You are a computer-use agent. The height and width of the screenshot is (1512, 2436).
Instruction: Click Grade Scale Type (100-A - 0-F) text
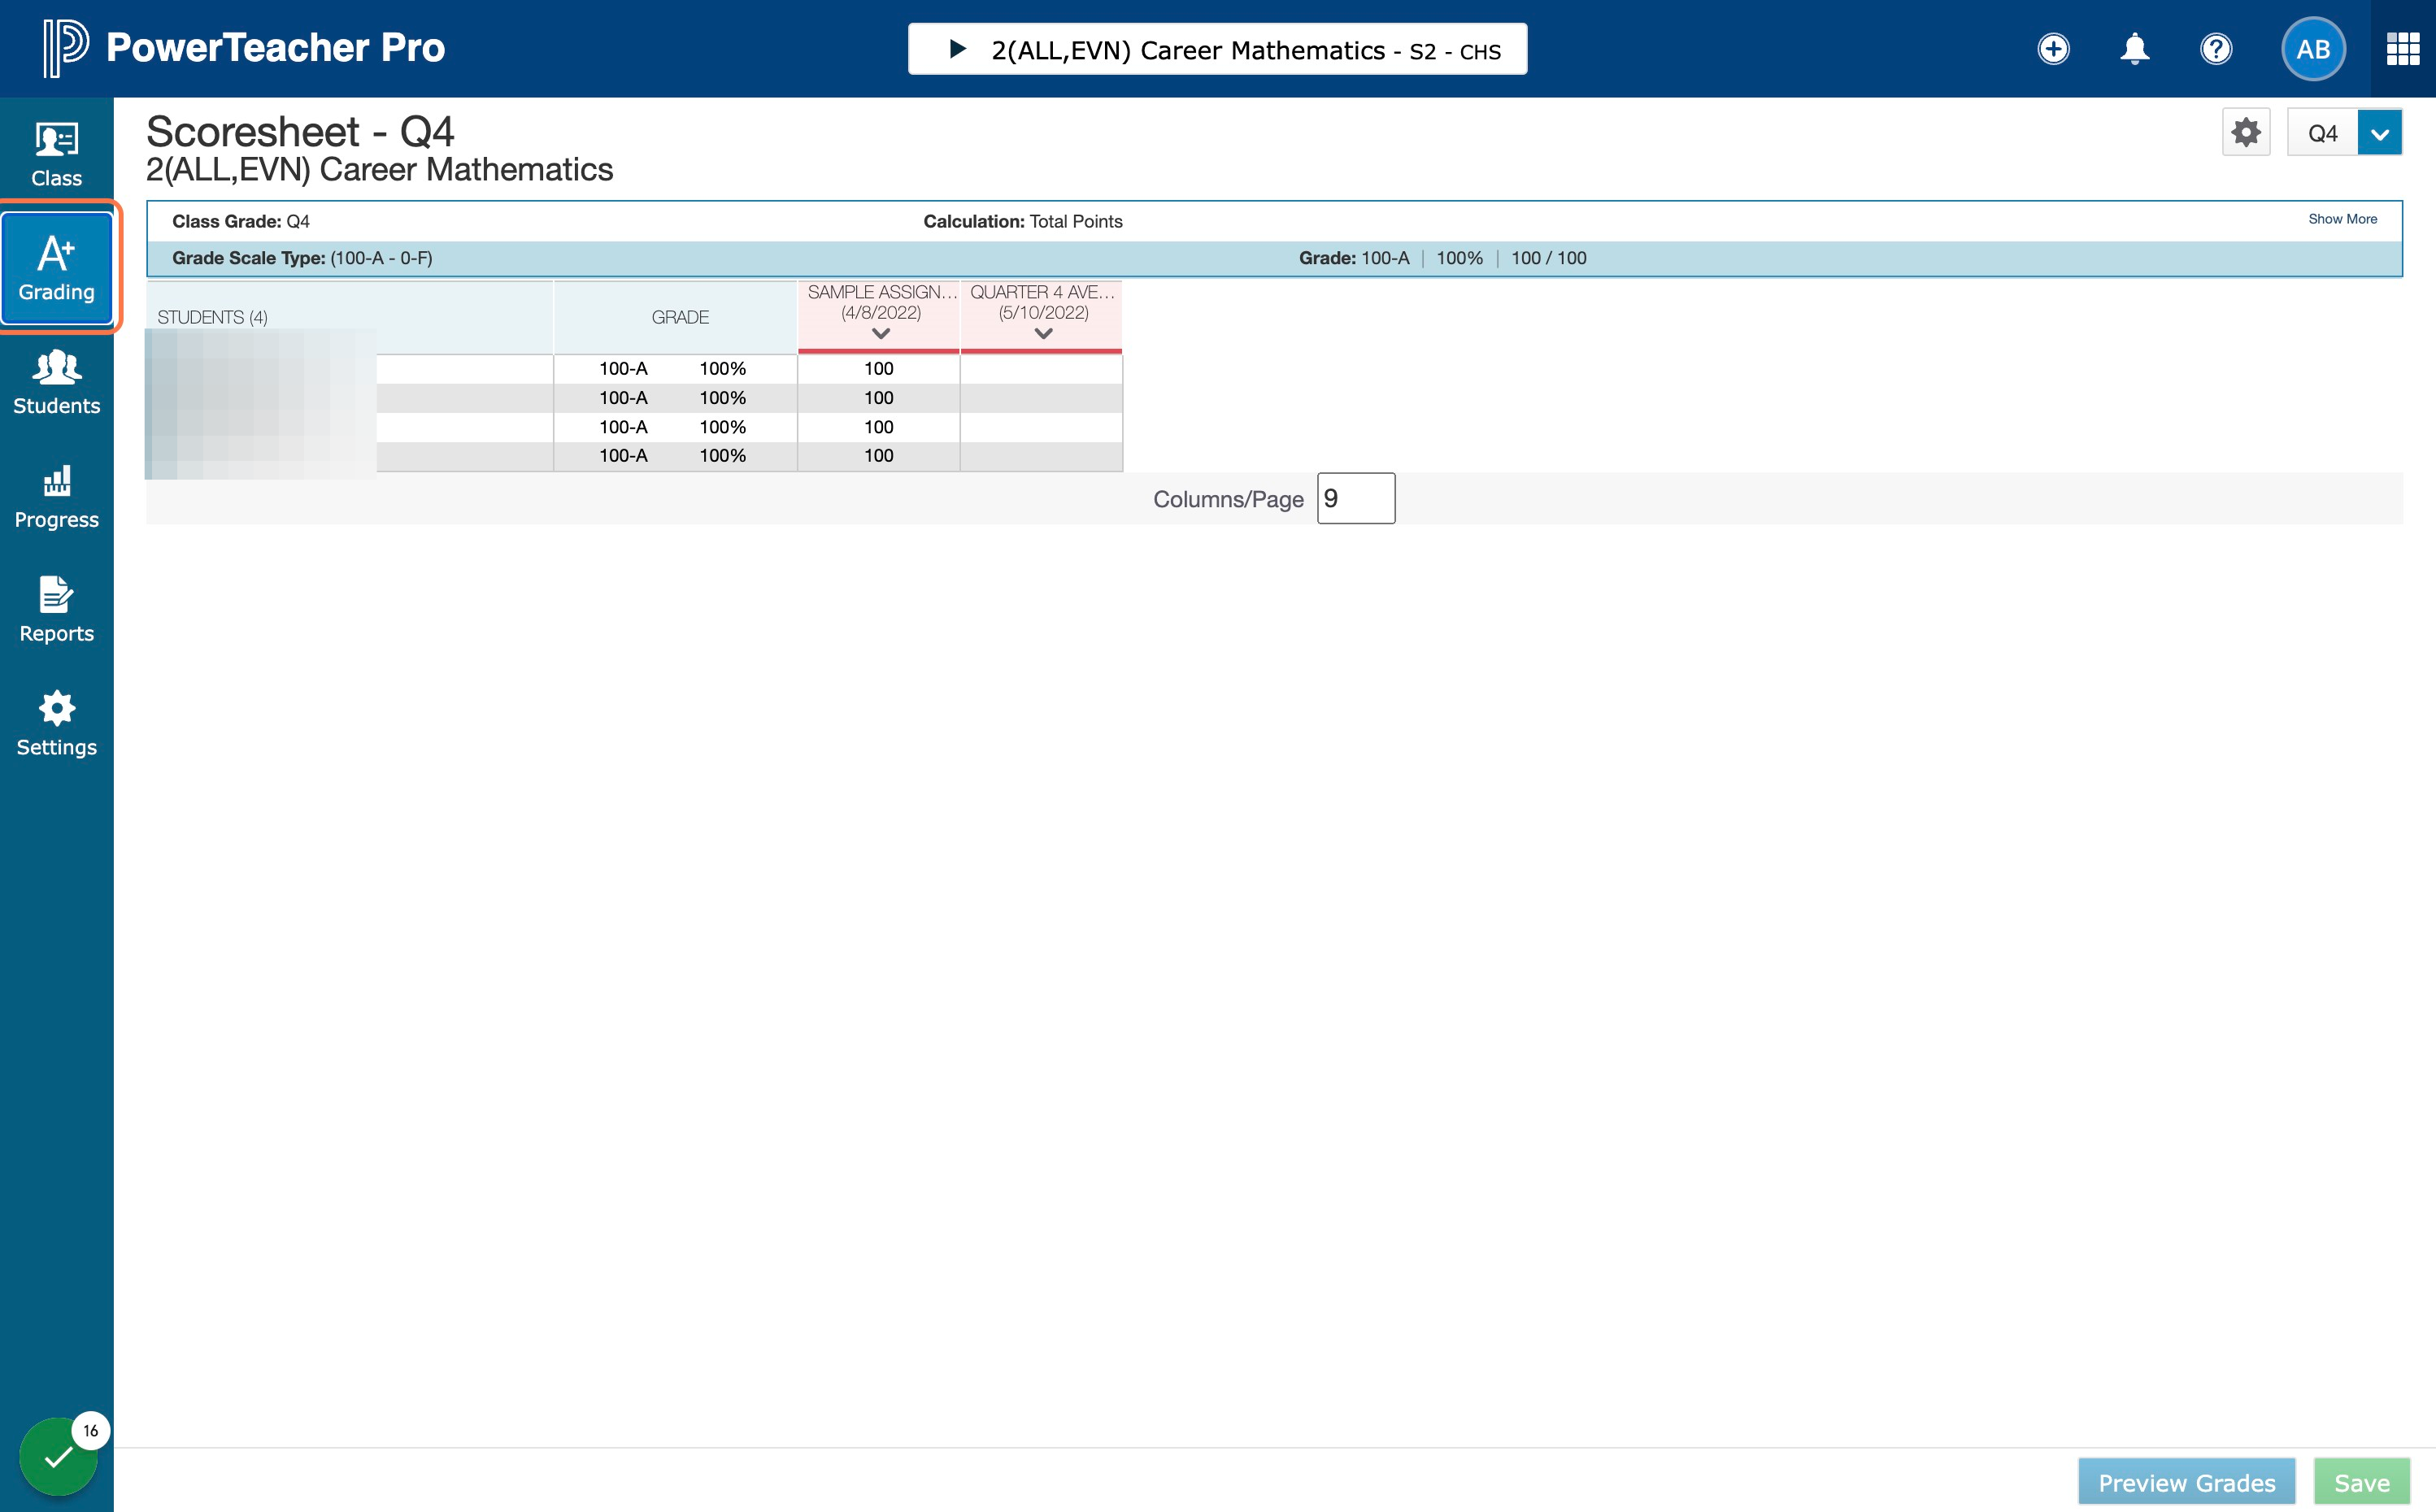tap(302, 258)
